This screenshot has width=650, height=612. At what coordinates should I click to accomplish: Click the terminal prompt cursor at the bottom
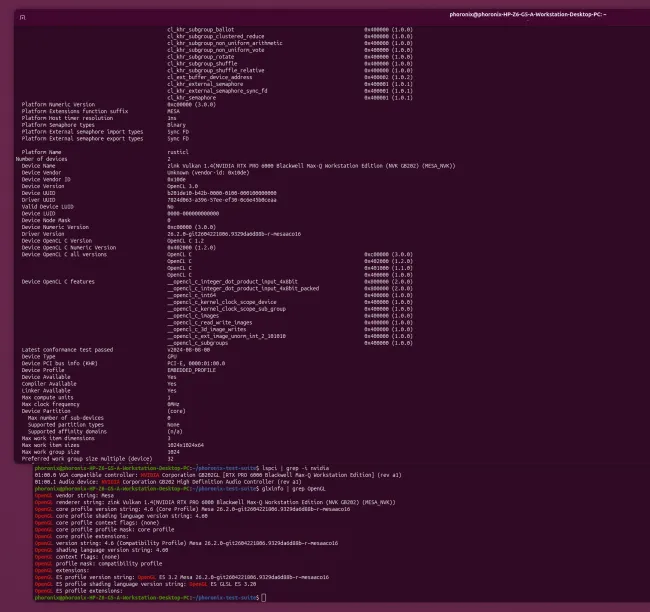click(x=264, y=597)
